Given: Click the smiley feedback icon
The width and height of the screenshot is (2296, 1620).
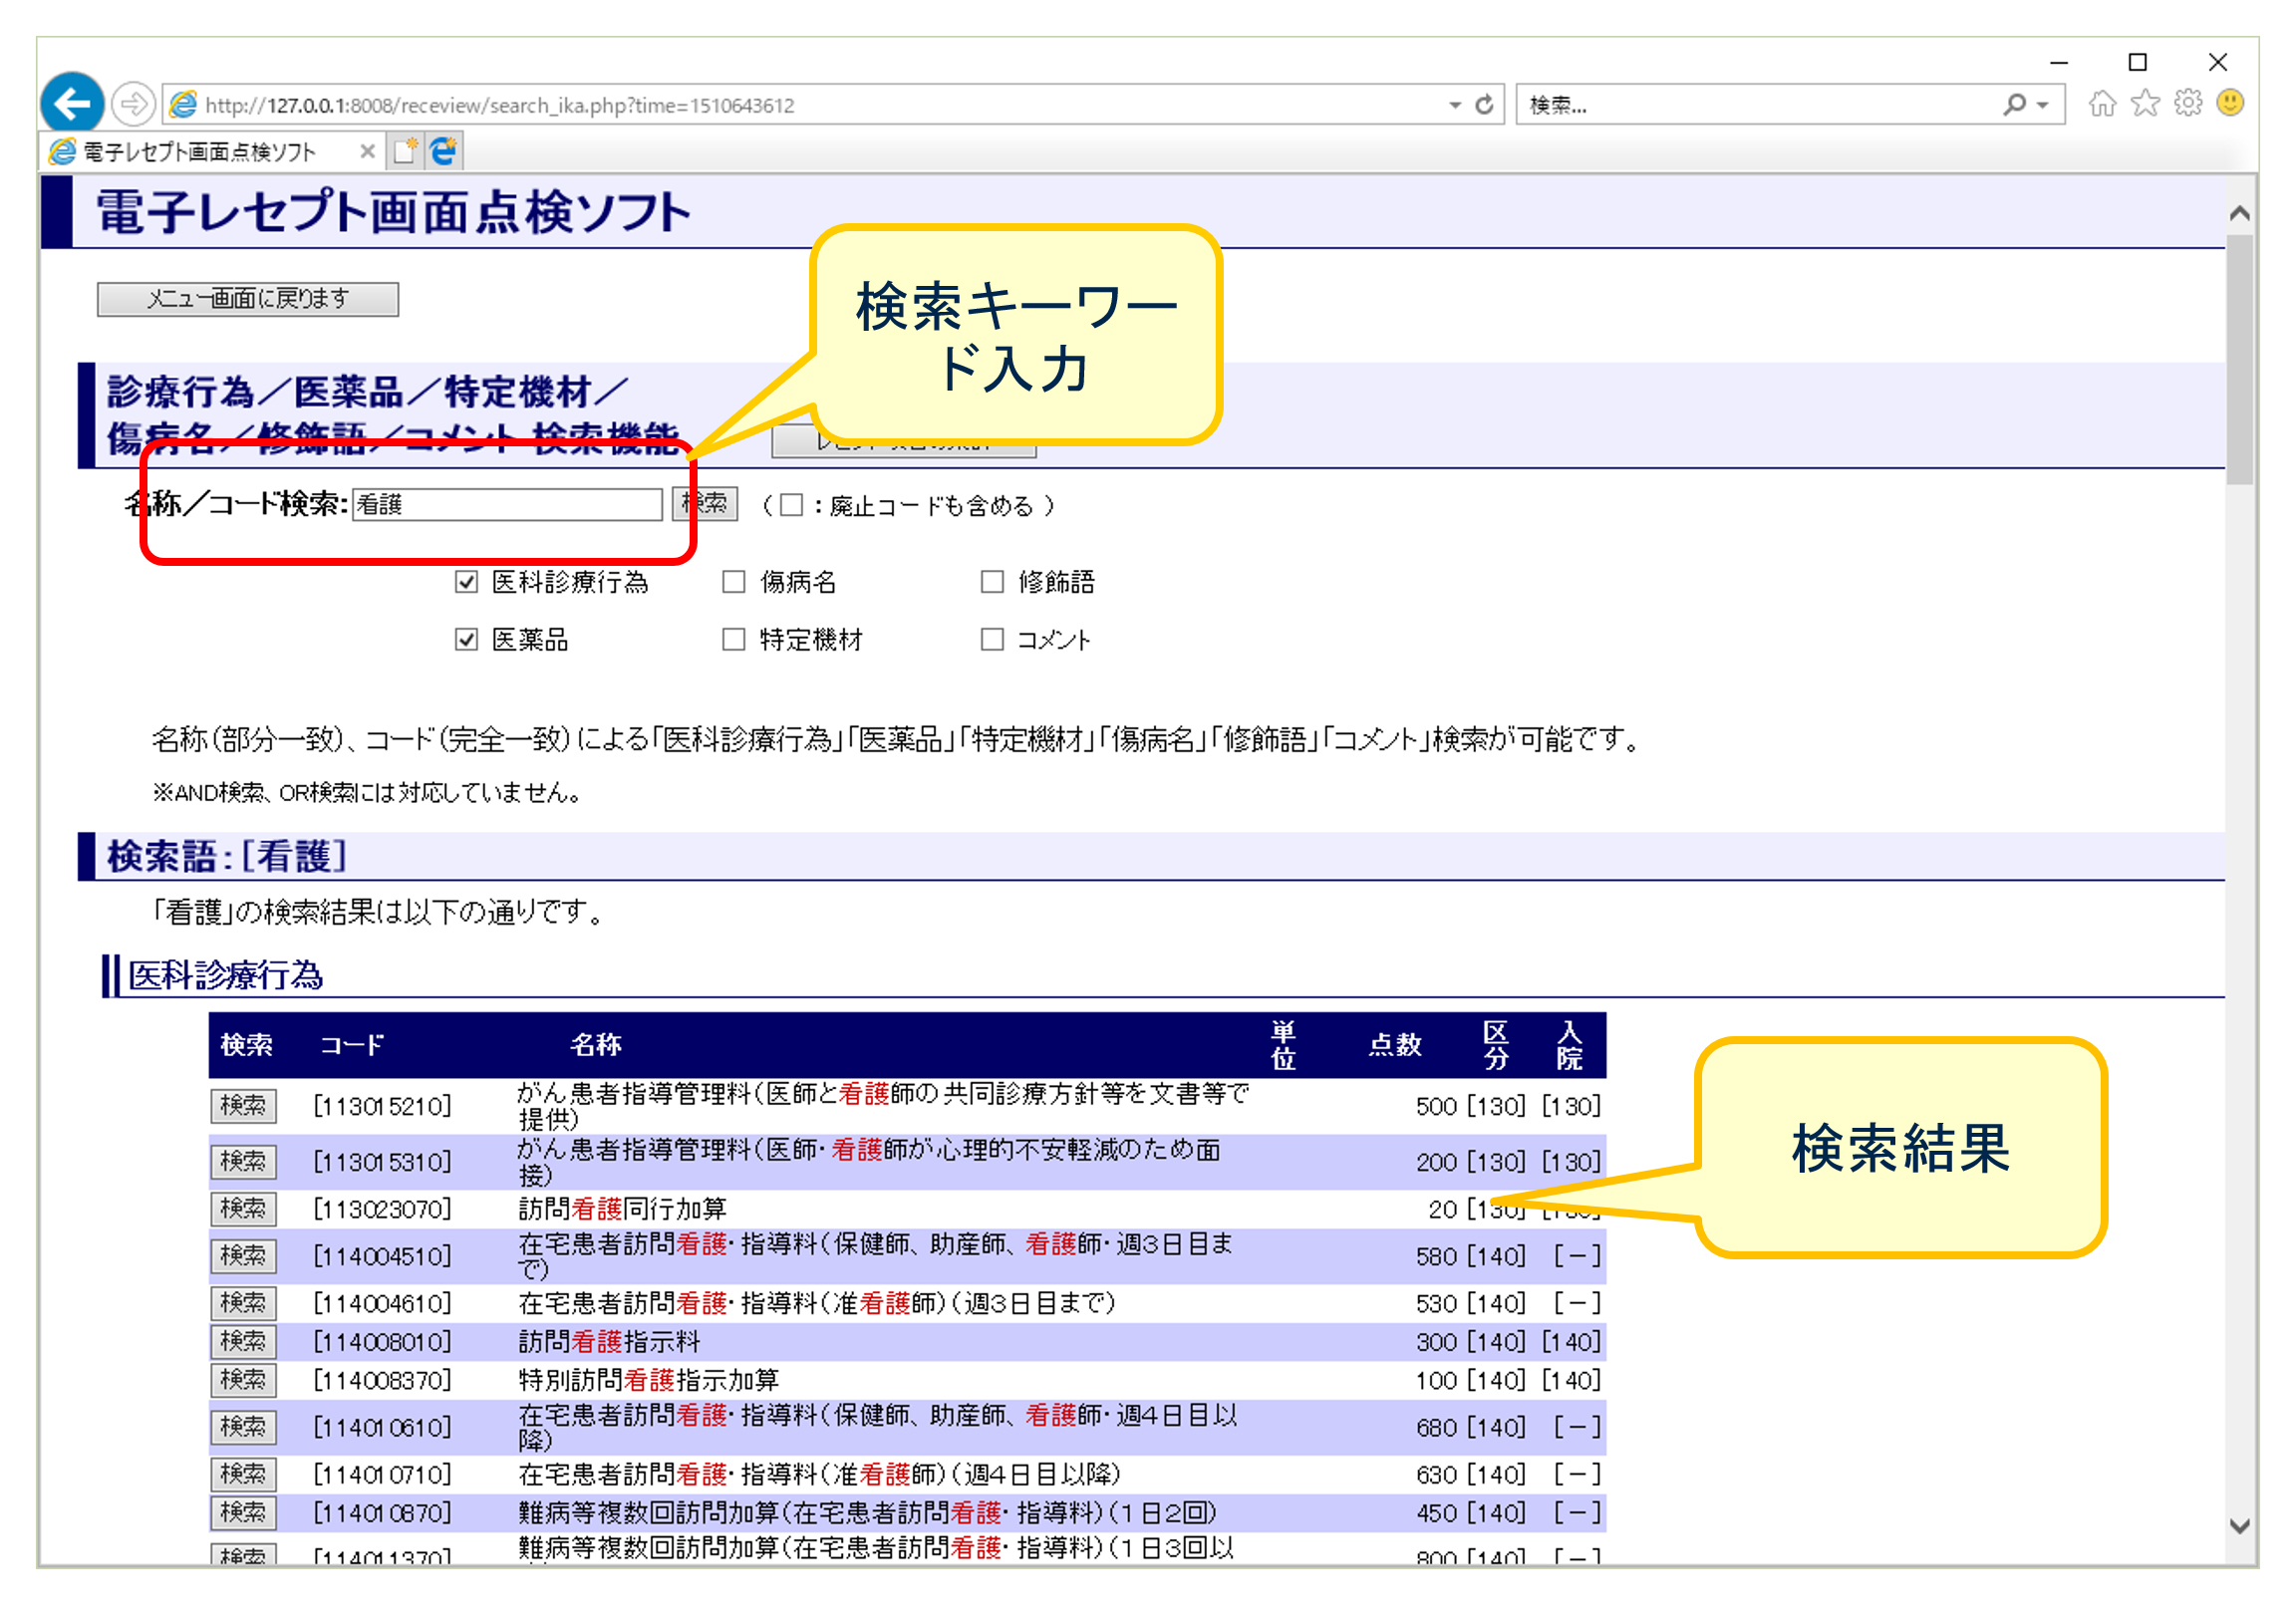Looking at the screenshot, I should [x=2230, y=103].
